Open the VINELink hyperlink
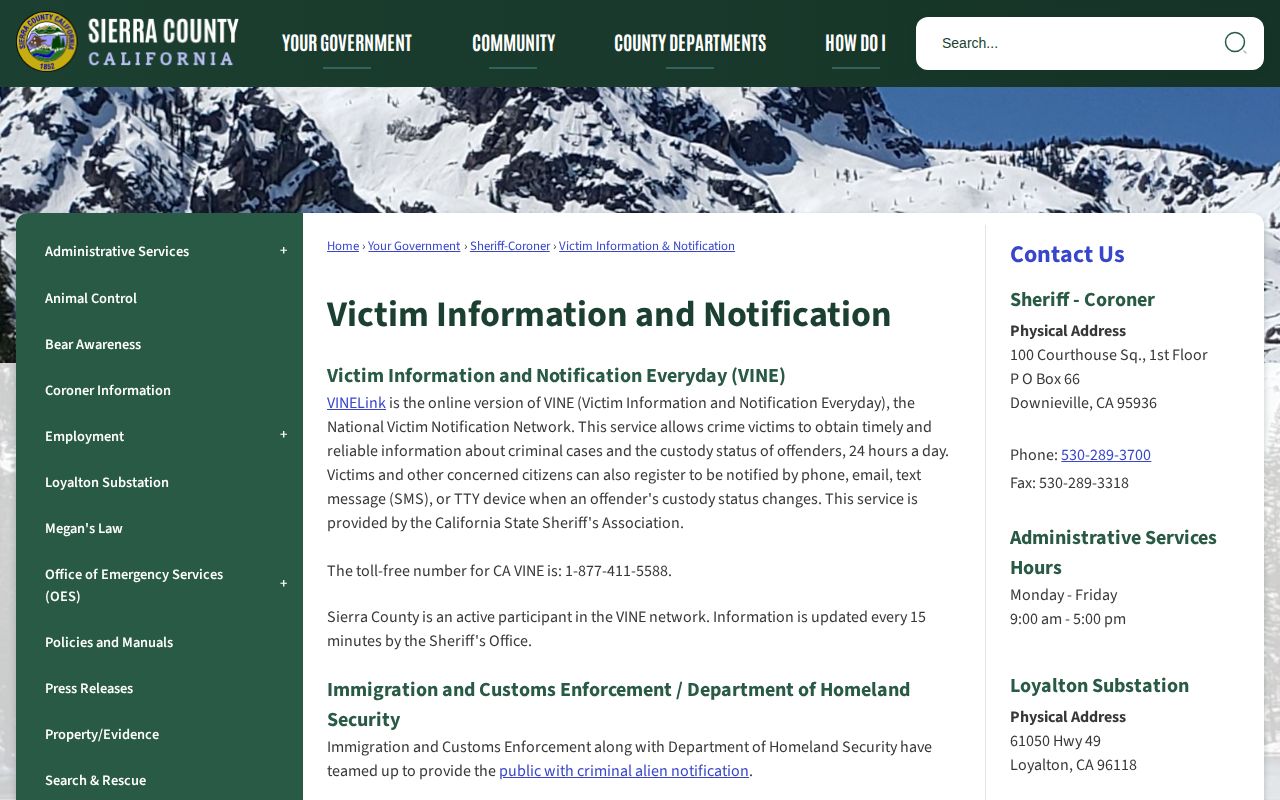The height and width of the screenshot is (800, 1280). pyautogui.click(x=356, y=403)
